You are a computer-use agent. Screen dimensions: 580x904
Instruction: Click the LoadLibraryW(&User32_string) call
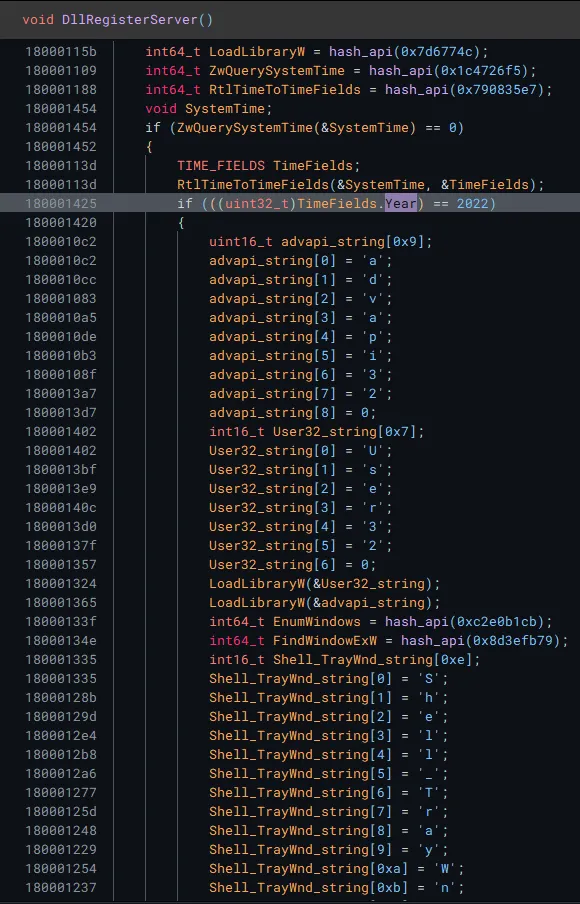(x=325, y=584)
